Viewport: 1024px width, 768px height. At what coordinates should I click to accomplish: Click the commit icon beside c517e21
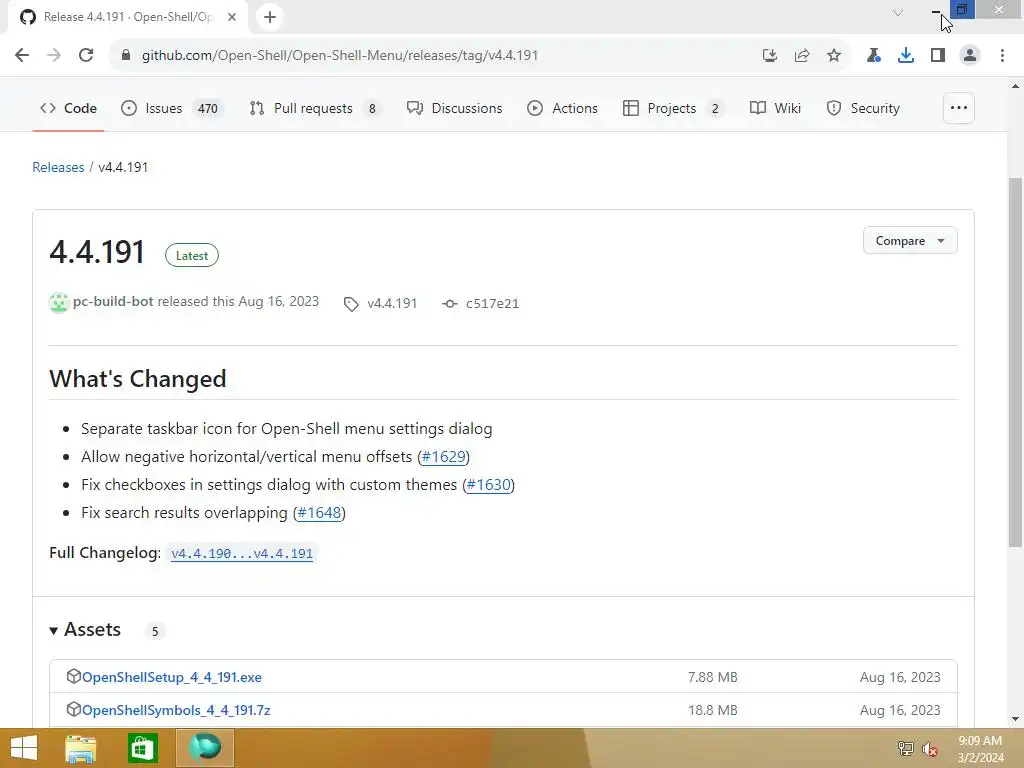point(449,304)
